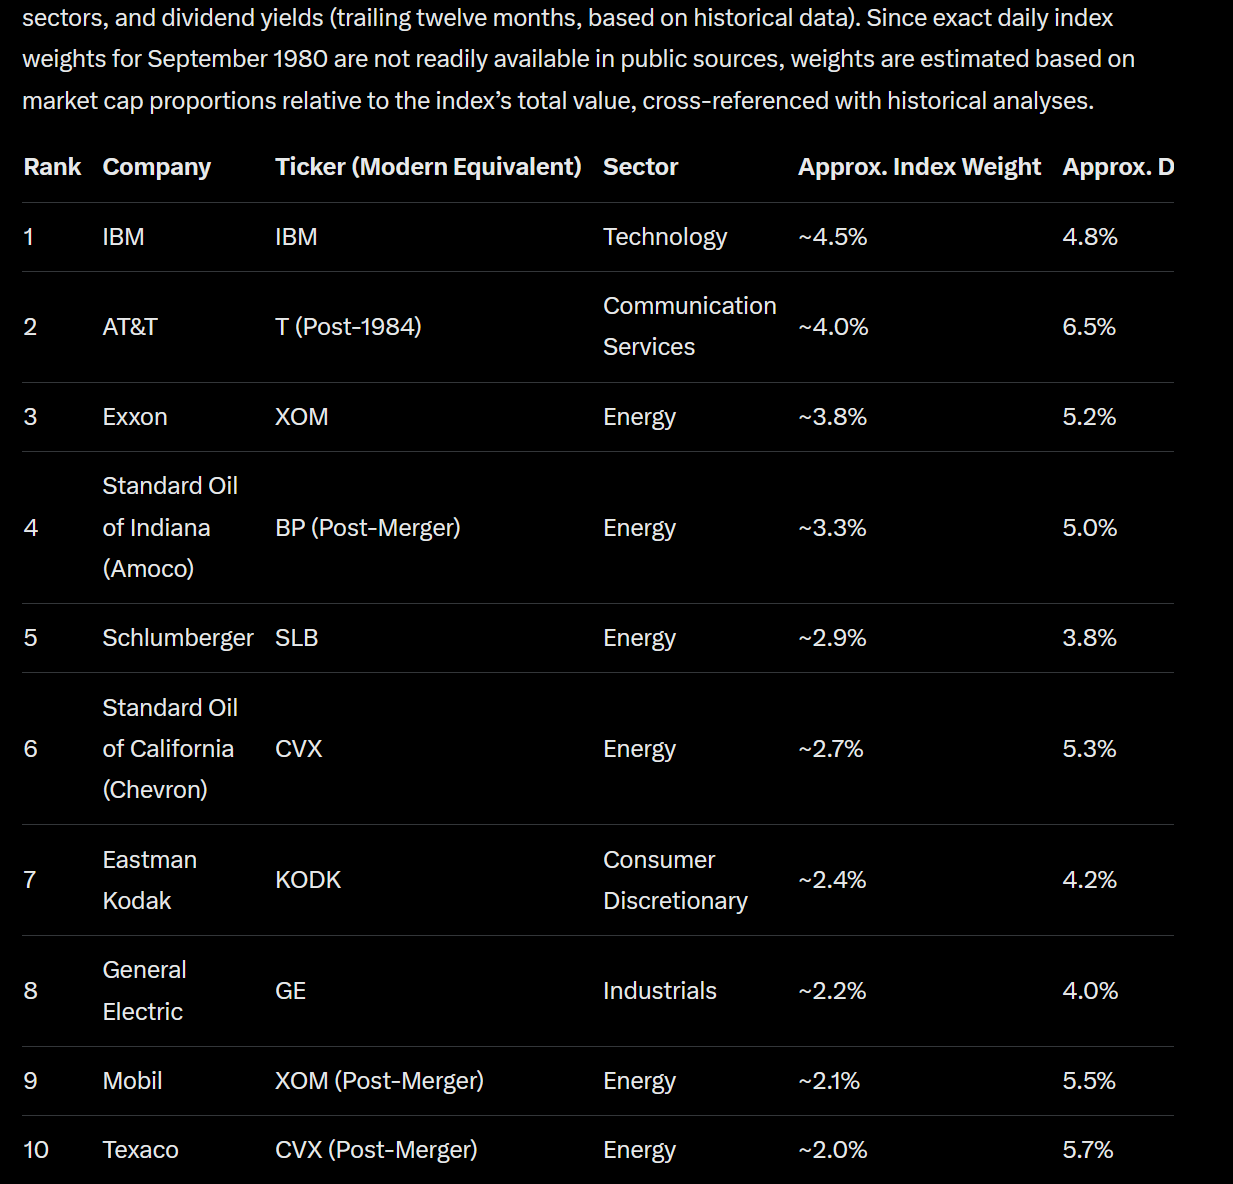Select the Schlumberger company cell

click(x=177, y=638)
